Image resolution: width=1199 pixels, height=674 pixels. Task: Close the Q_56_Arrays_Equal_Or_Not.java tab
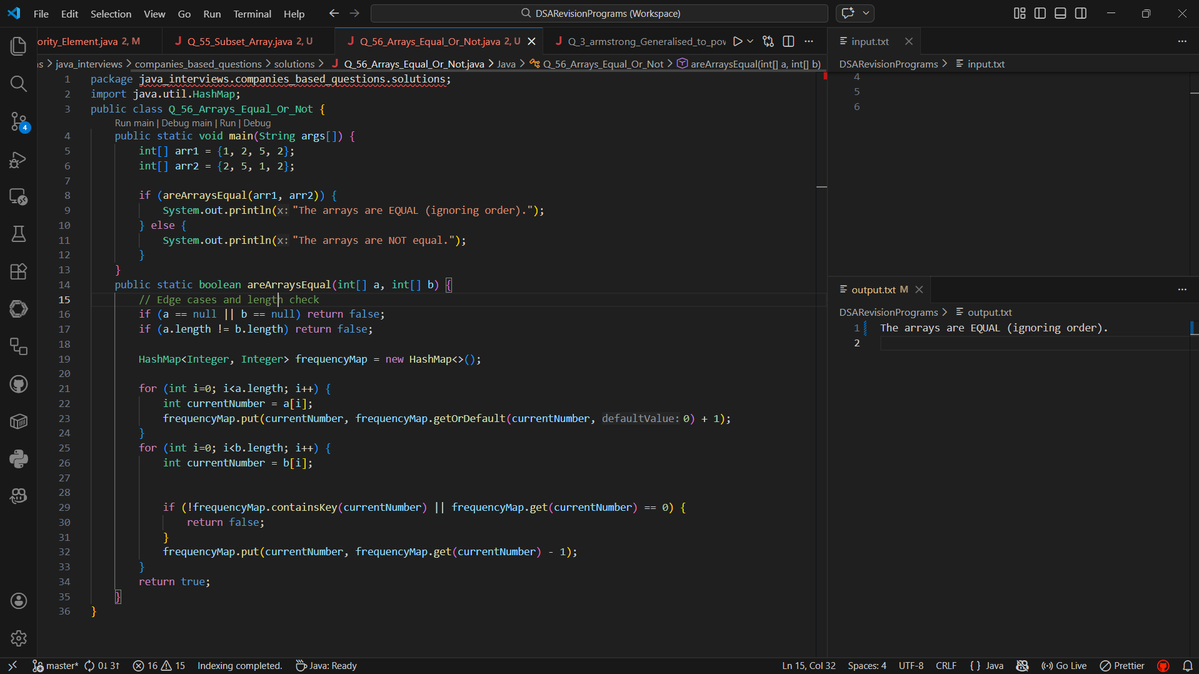(x=531, y=41)
